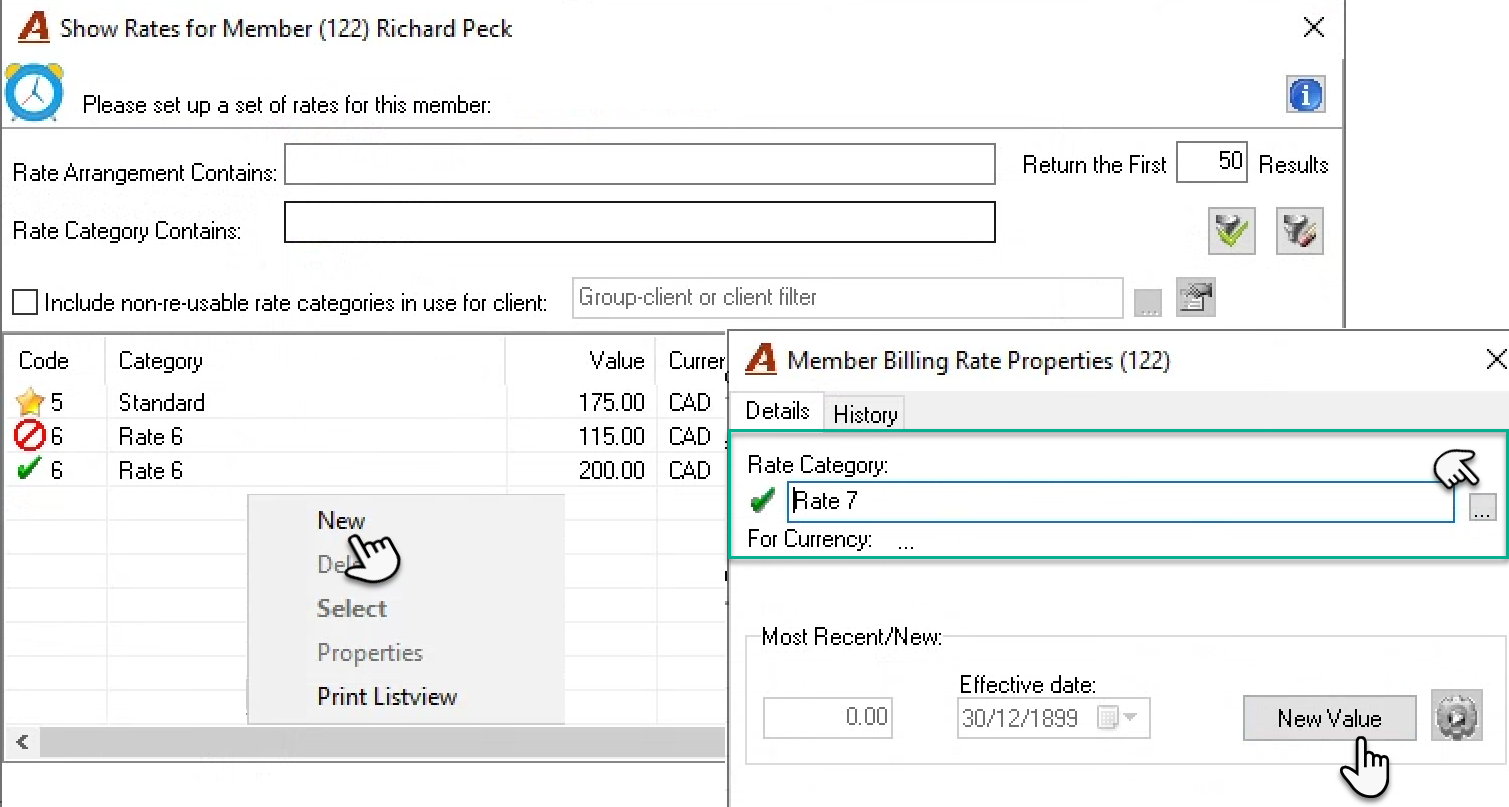Clear the filter using the eraser funnel icon

tap(1300, 232)
